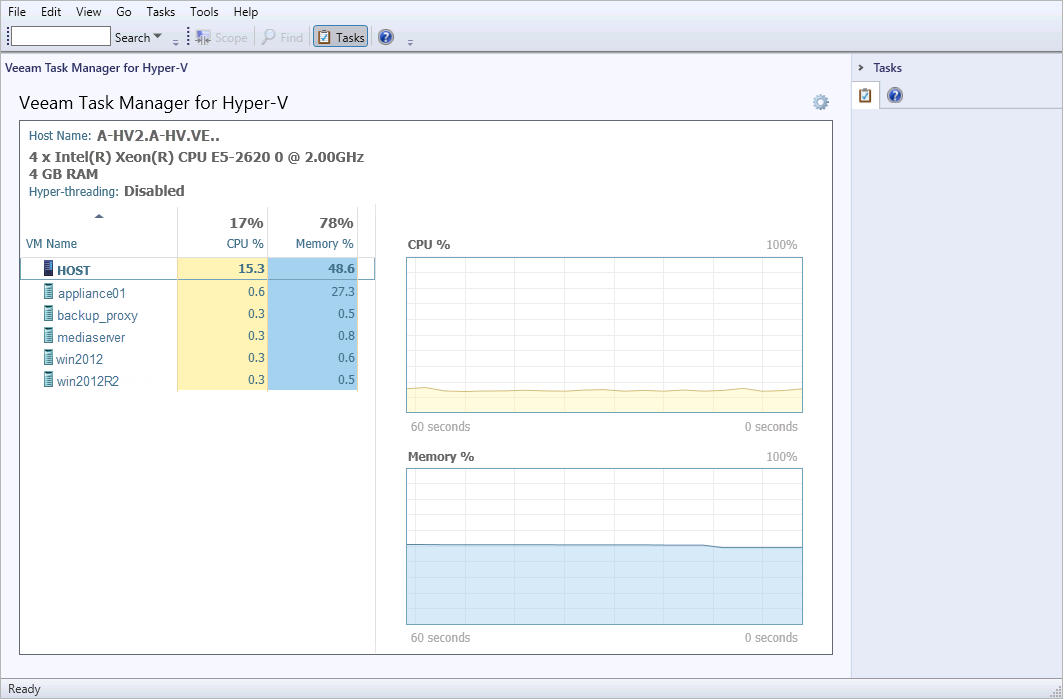Open the File menu
The image size is (1063, 699).
point(17,12)
